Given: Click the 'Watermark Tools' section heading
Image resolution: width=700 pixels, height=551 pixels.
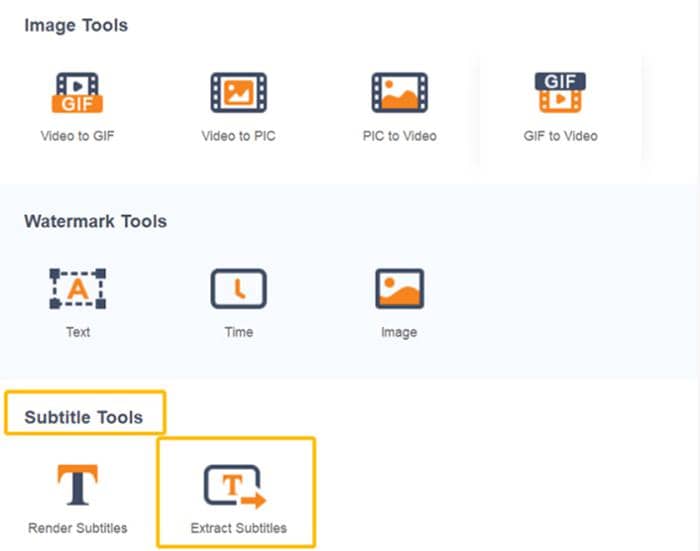Looking at the screenshot, I should [x=95, y=221].
